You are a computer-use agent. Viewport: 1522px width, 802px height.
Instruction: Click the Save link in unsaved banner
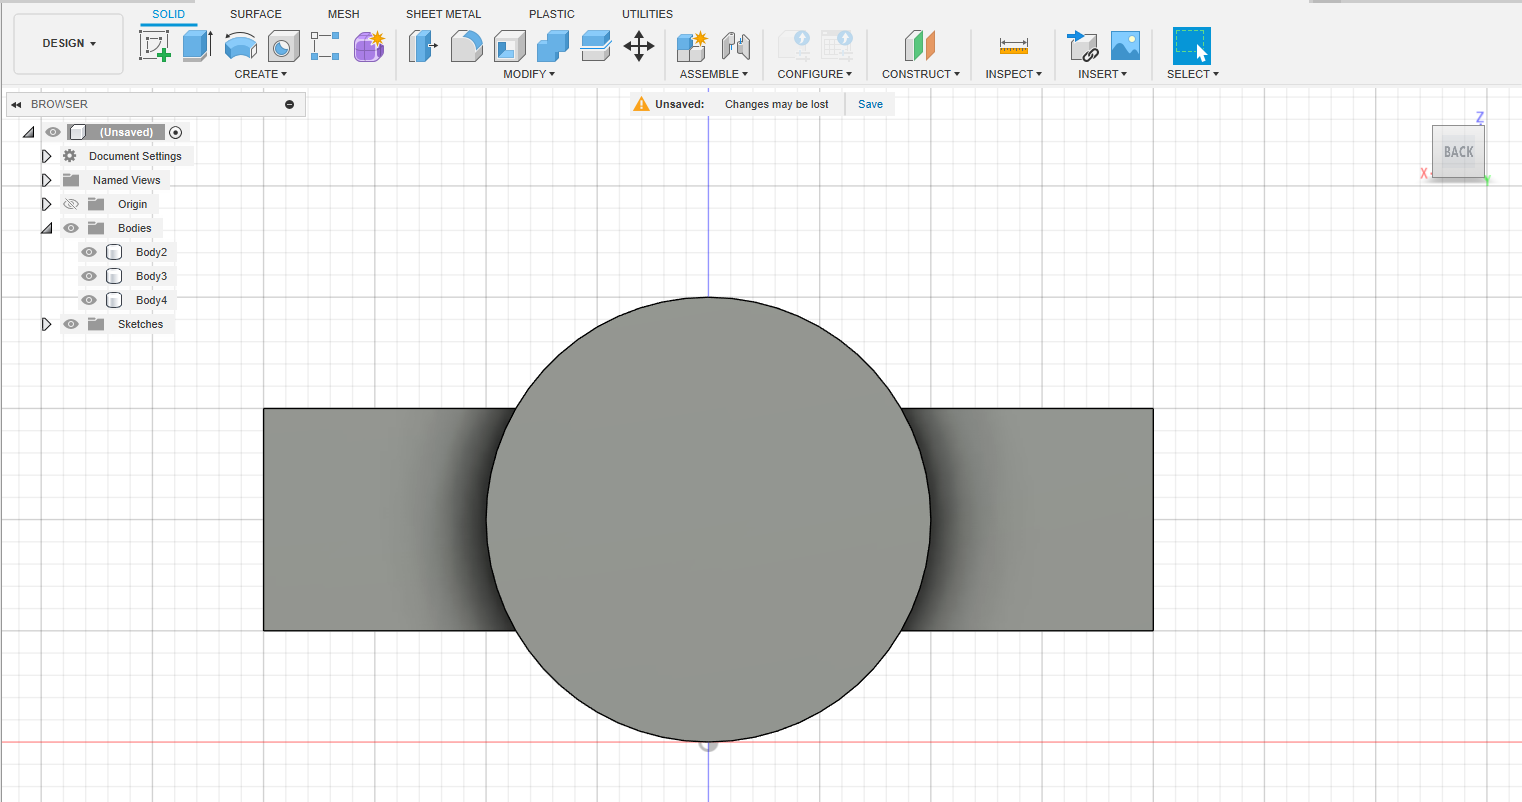coord(870,104)
